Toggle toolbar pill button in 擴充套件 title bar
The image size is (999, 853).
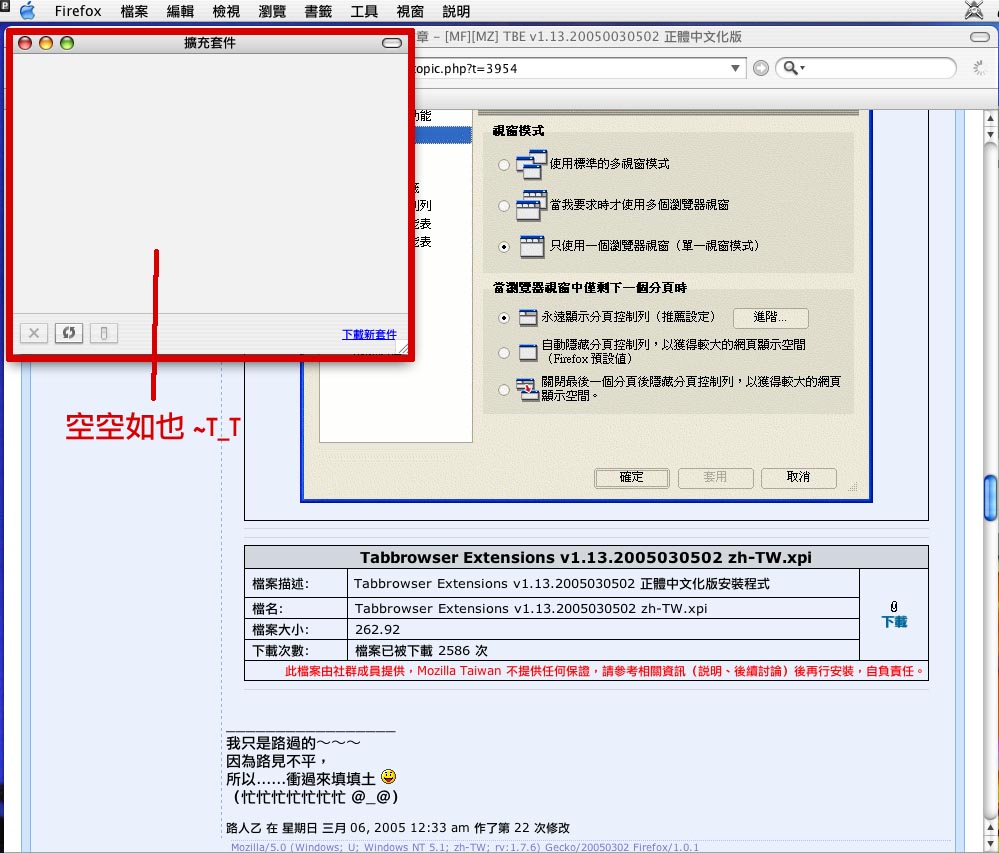pos(392,43)
